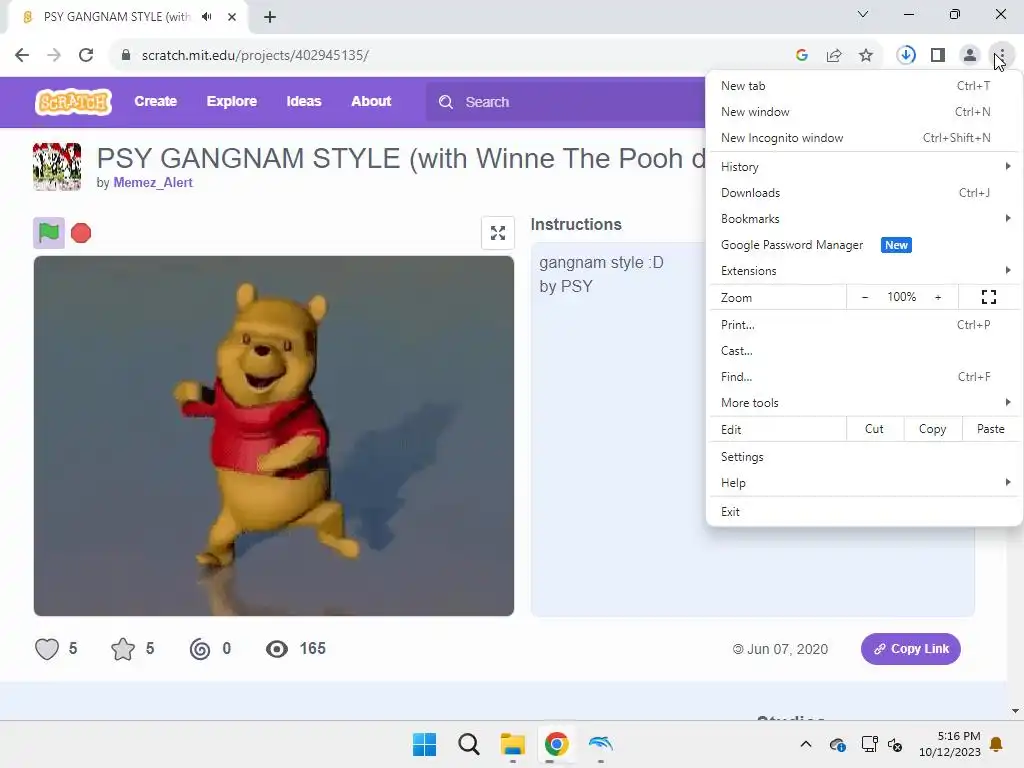Open Google Password Manager
The height and width of the screenshot is (768, 1024).
[864, 245]
